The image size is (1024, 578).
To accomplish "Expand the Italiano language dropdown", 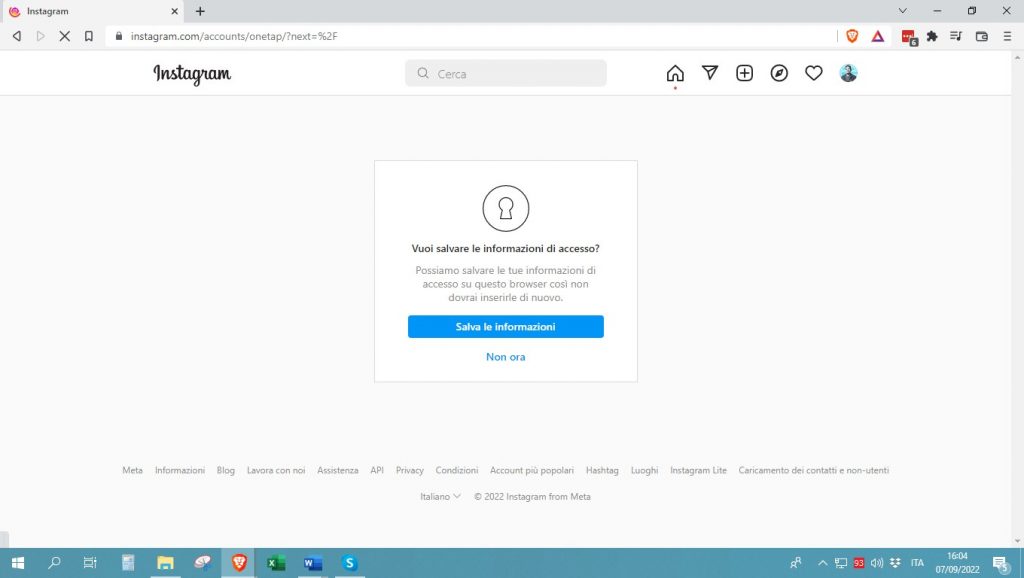I will tap(440, 496).
